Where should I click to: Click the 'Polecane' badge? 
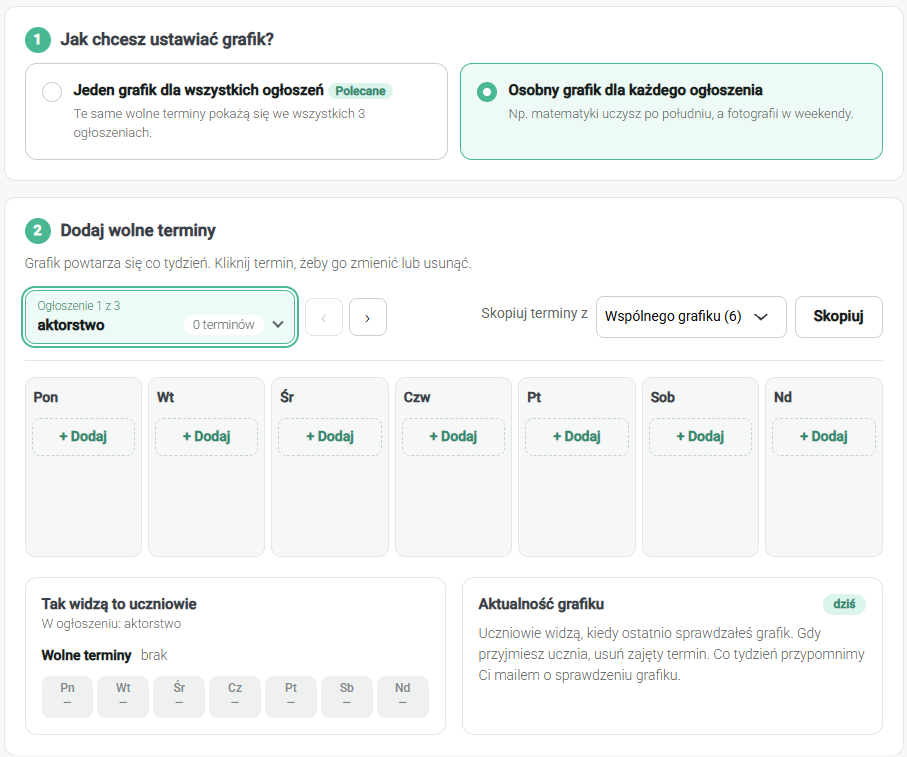360,91
